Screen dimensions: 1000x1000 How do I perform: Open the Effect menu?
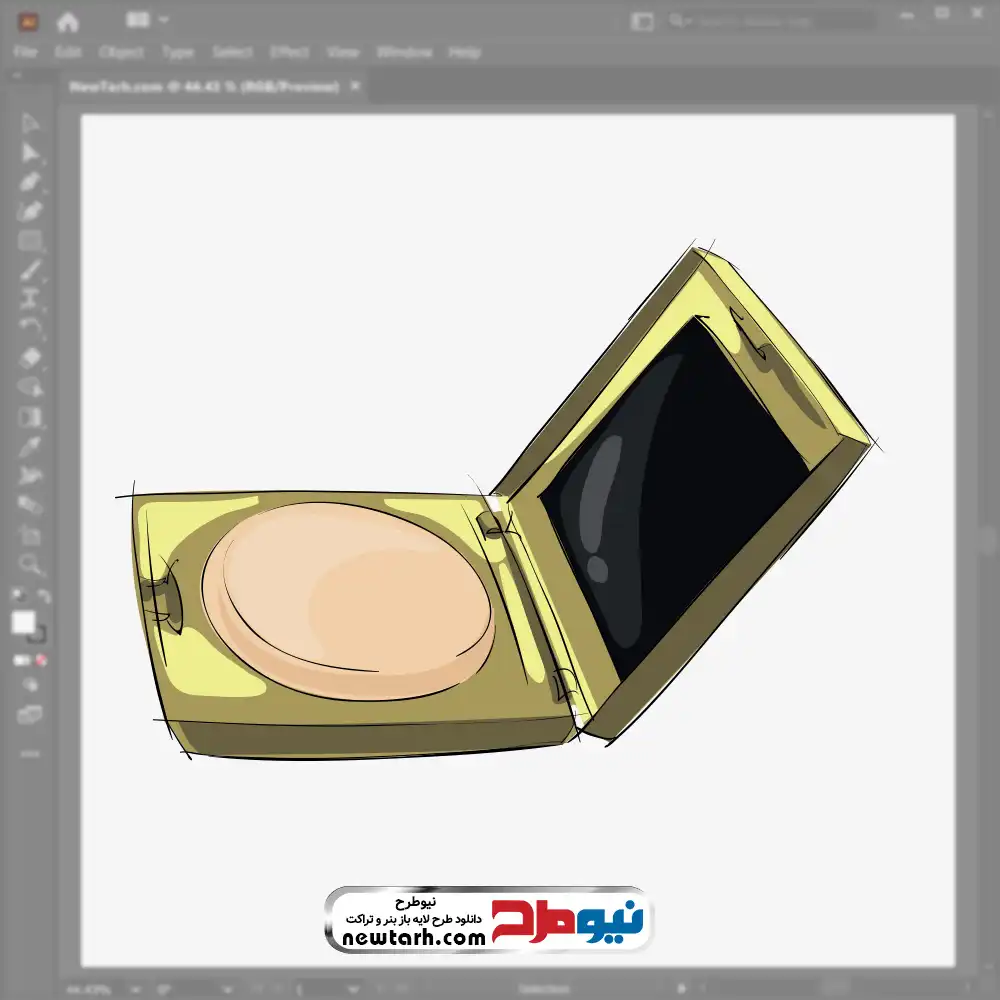tap(290, 52)
